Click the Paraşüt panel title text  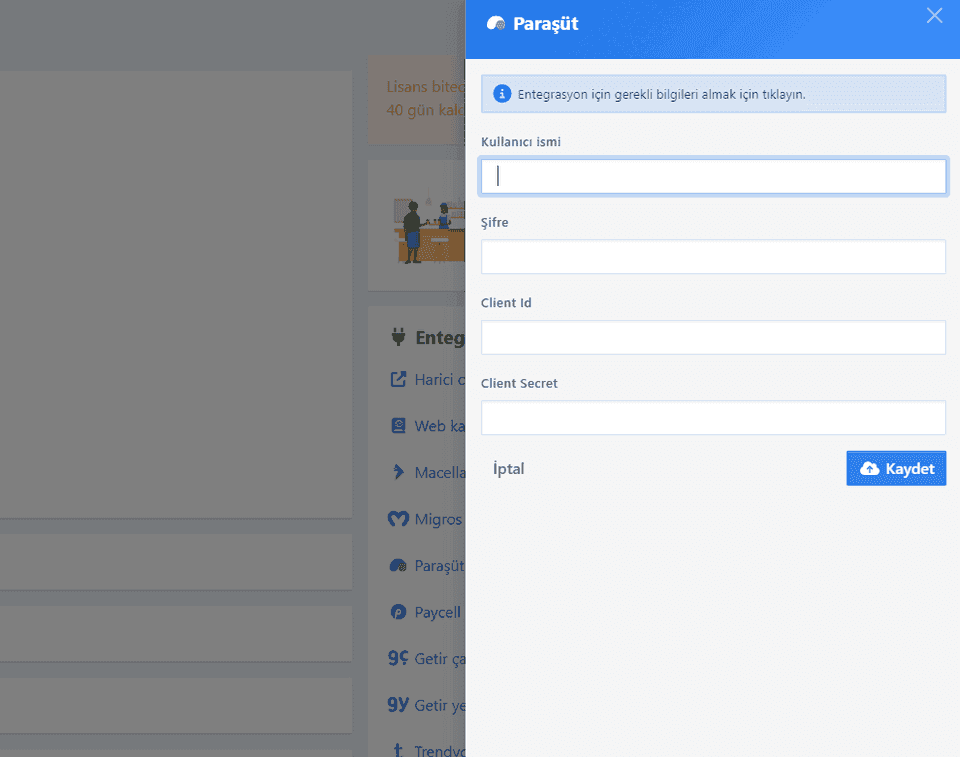point(546,24)
